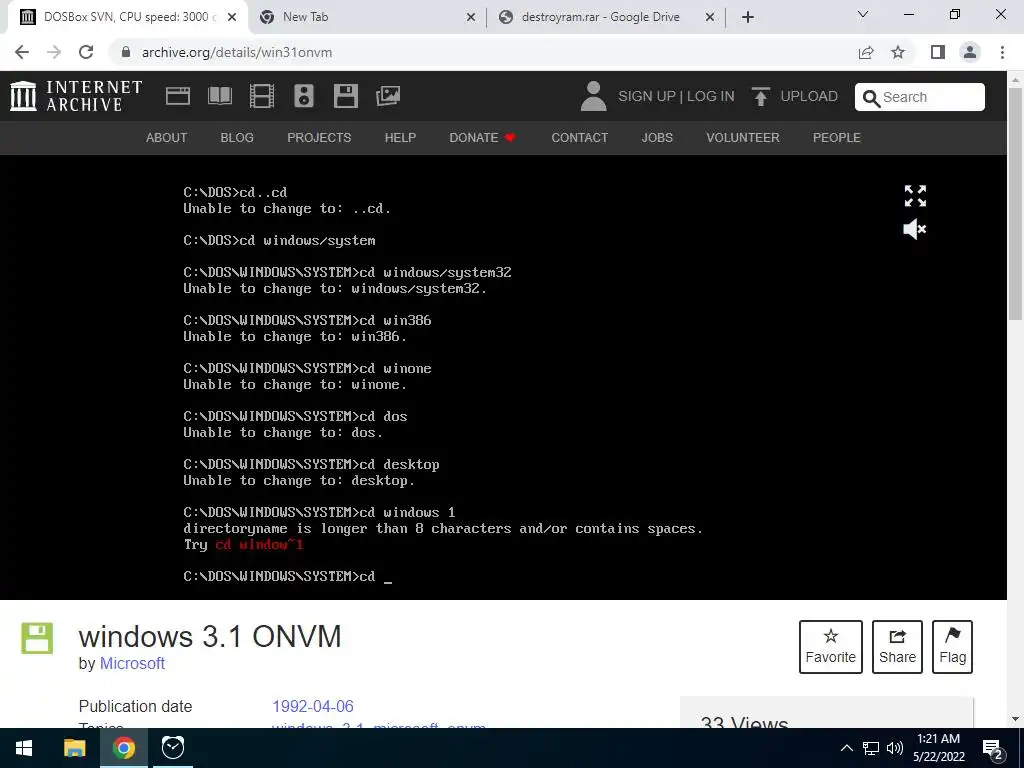
Task: Reload the archive.org page
Action: [86, 52]
